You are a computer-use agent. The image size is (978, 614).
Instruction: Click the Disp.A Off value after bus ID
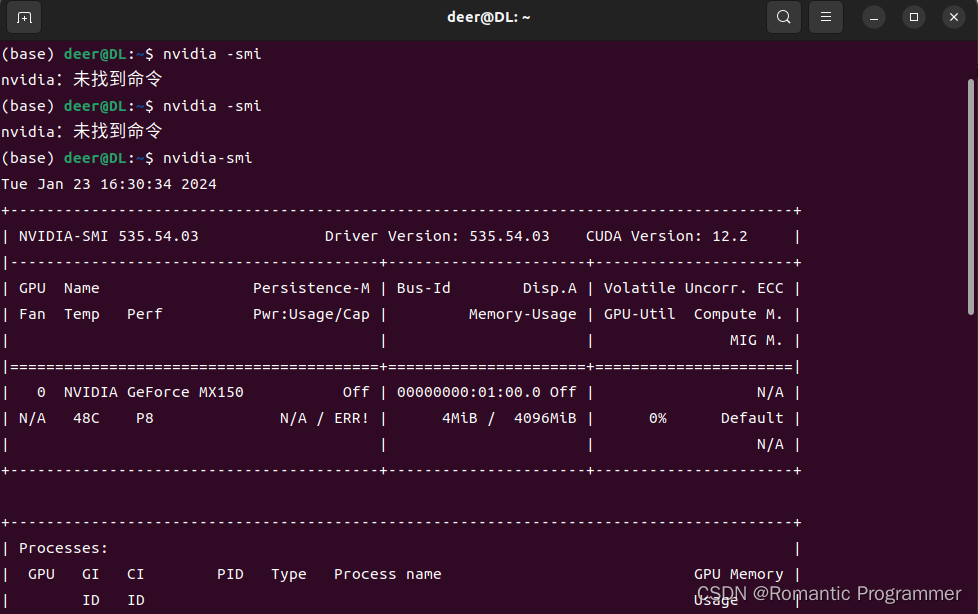pos(563,392)
